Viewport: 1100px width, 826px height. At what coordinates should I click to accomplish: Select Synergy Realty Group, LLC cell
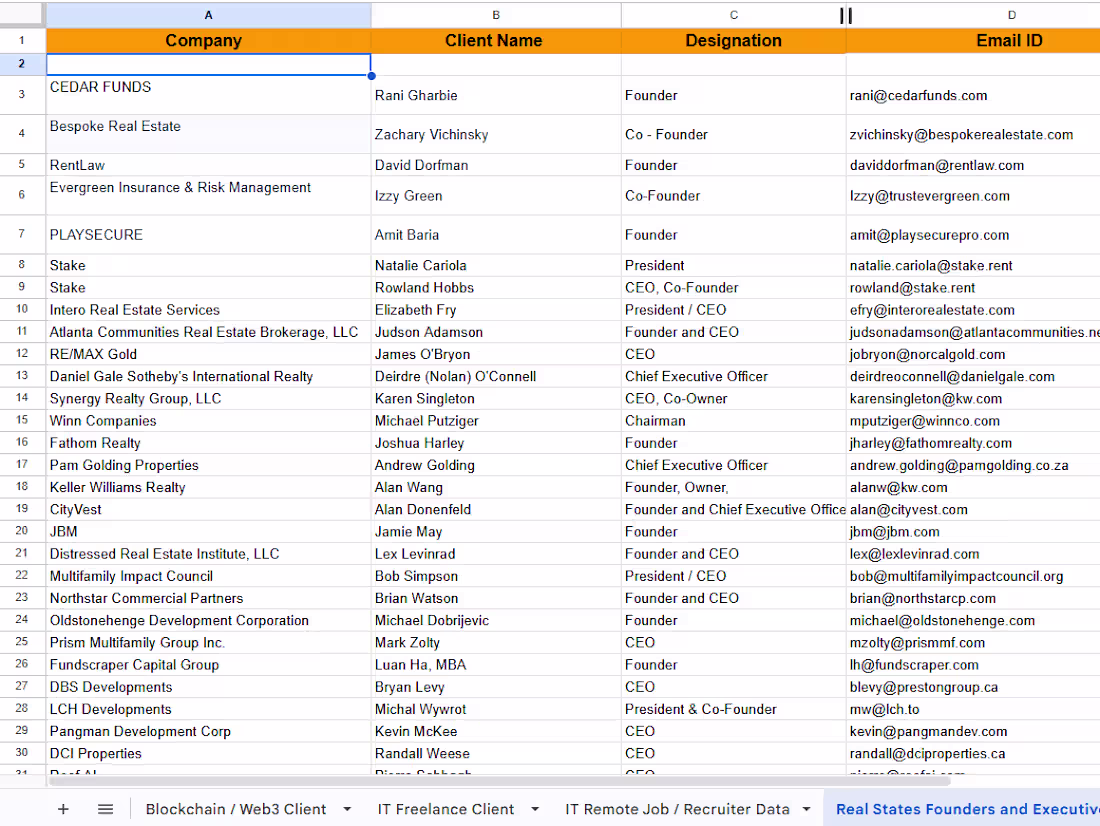[208, 399]
